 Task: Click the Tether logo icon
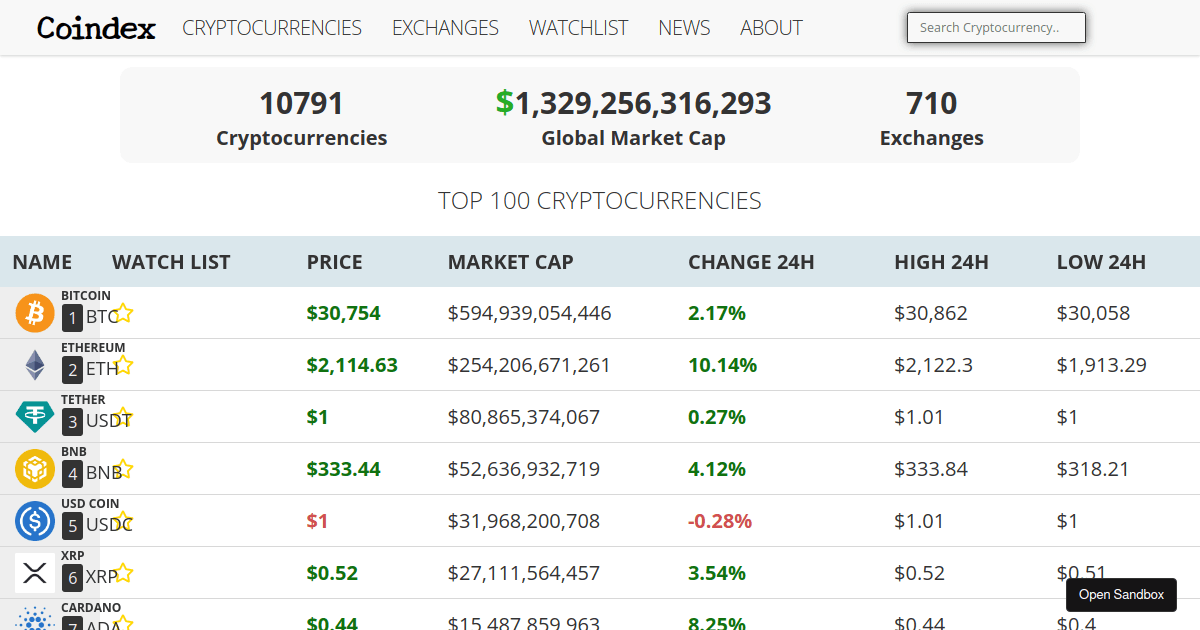point(35,417)
